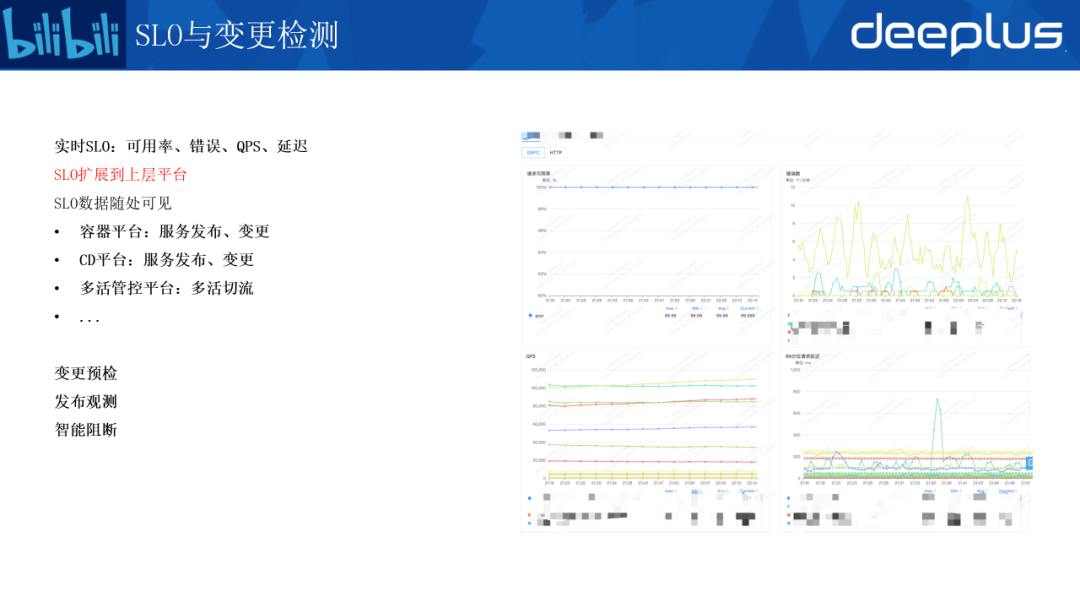Click the red 'SLO扩展到上层平台' text
Viewport: 1080px width, 608px height.
tap(120, 175)
